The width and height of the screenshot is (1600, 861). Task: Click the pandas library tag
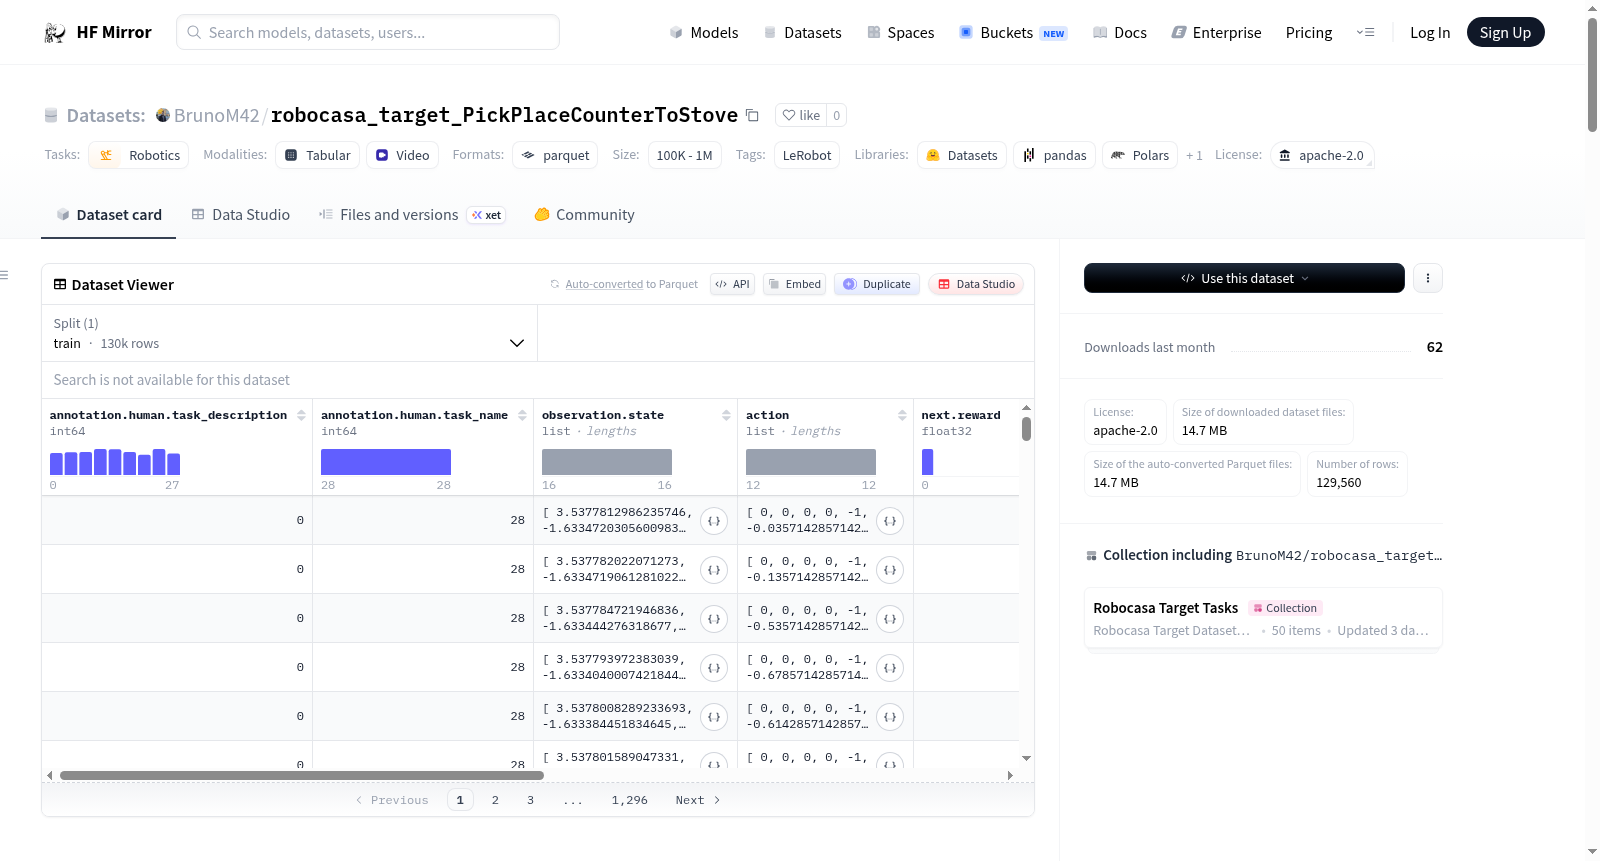pos(1054,155)
